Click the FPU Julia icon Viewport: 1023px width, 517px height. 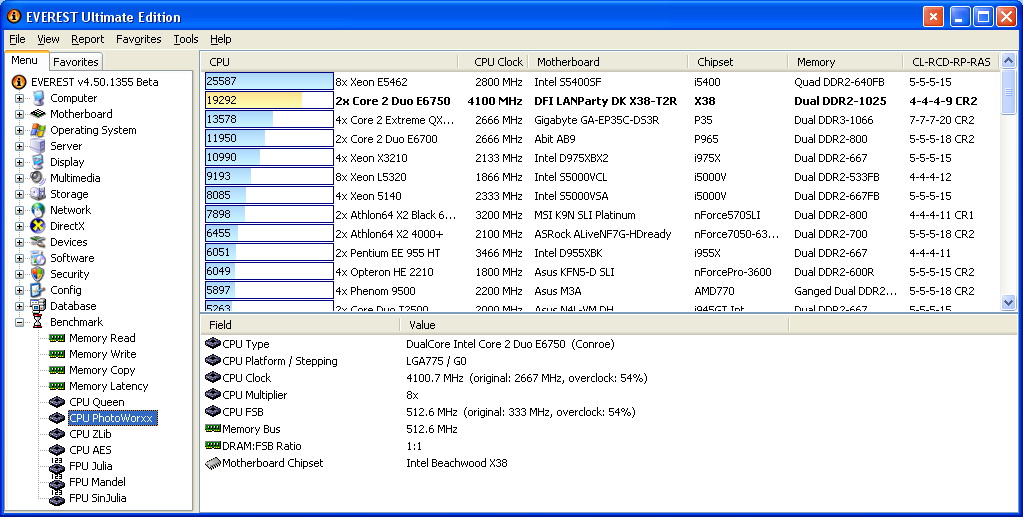click(x=57, y=466)
